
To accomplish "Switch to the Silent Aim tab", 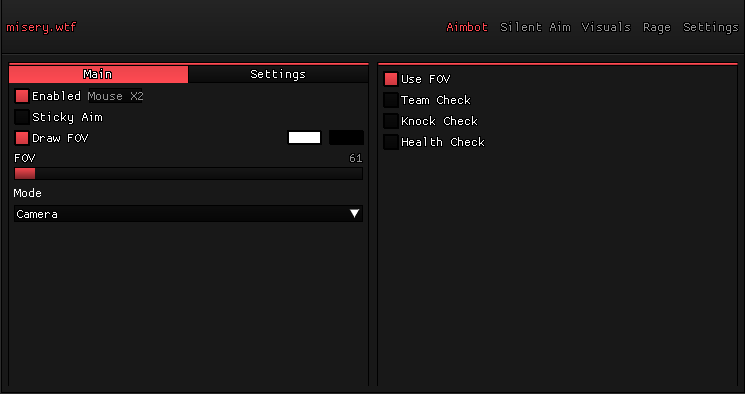I will tap(535, 27).
